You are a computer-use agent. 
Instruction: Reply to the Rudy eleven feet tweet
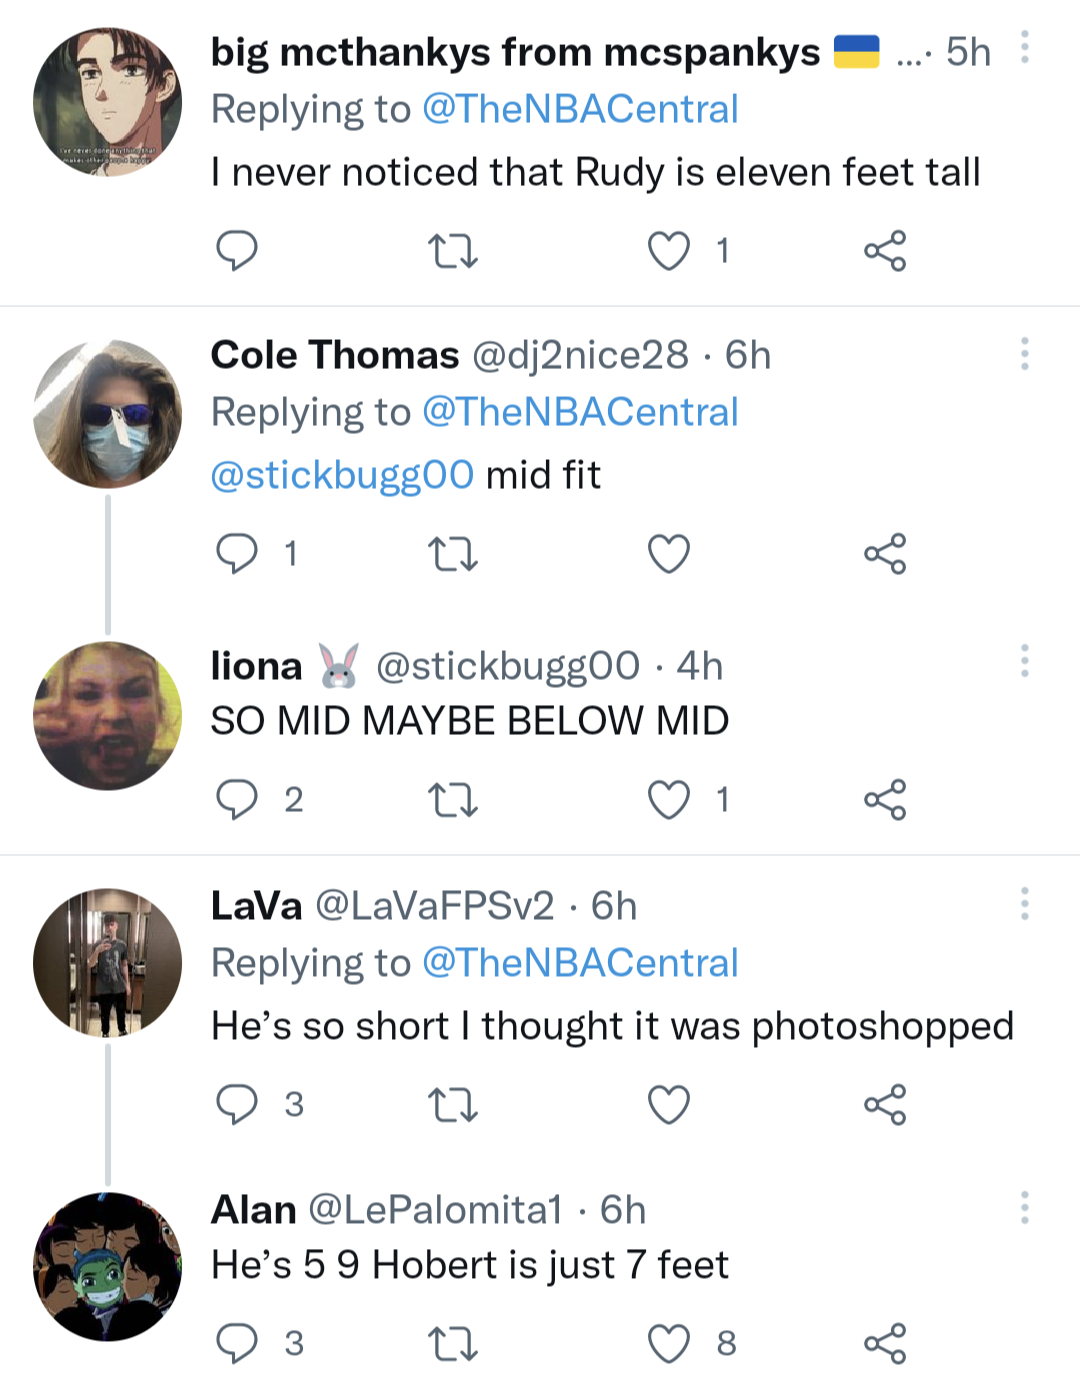coord(237,251)
